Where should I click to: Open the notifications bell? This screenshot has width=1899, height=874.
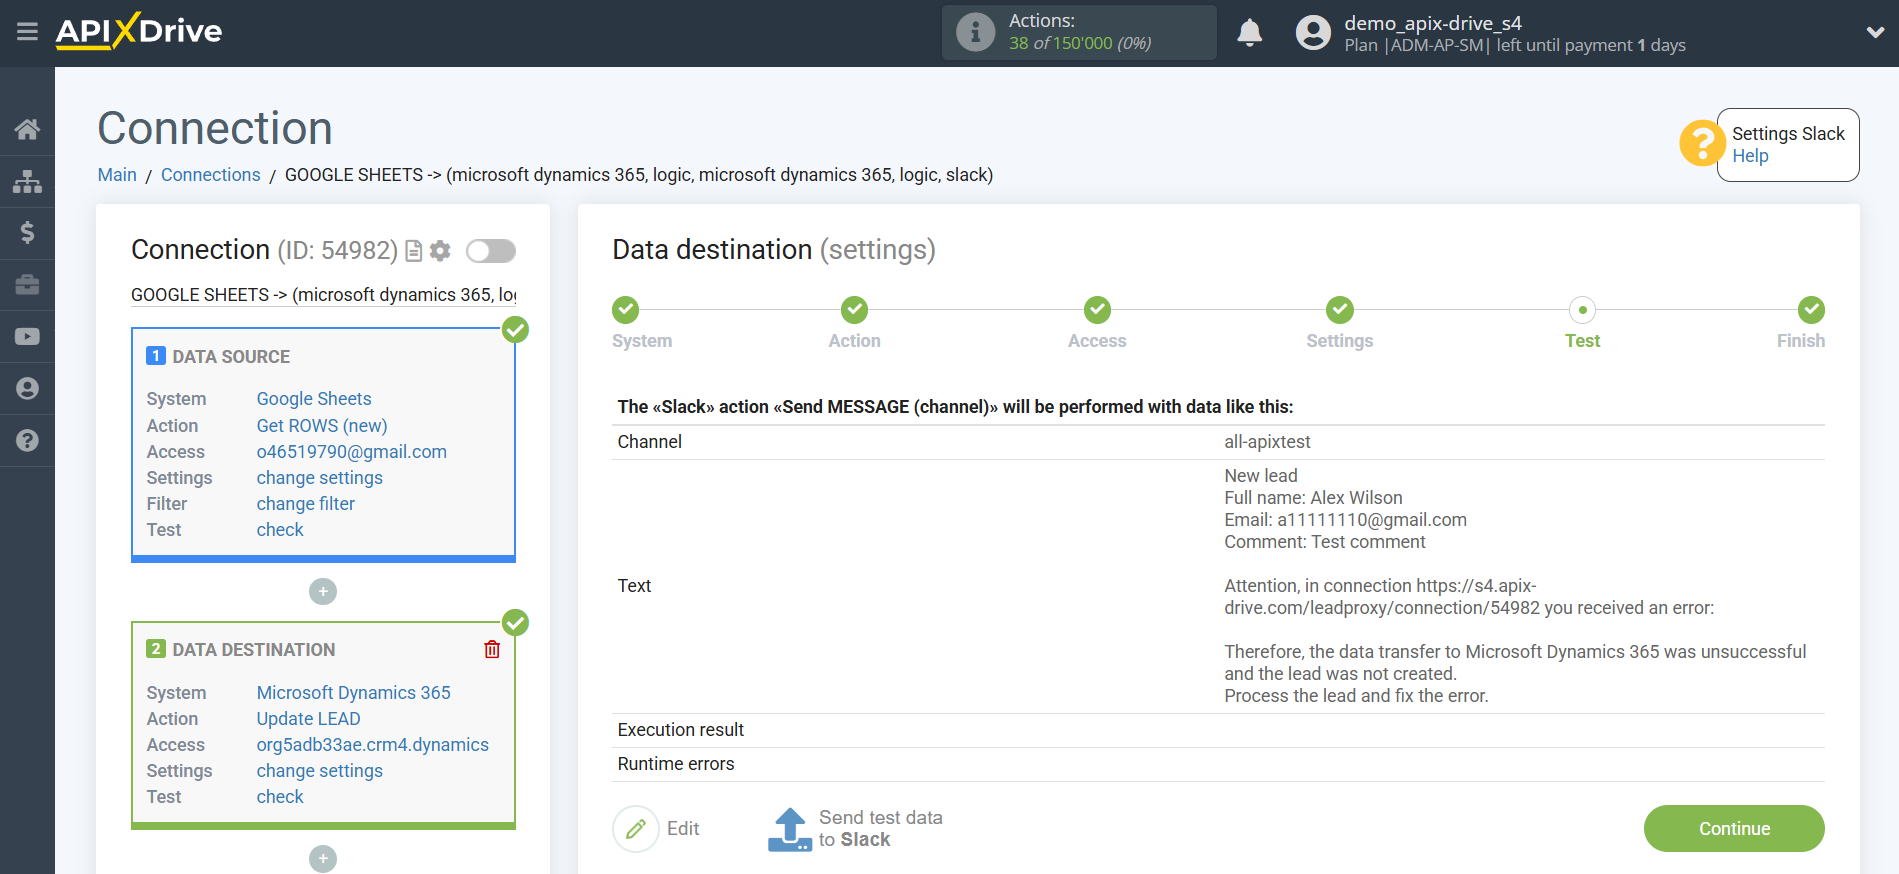point(1250,33)
